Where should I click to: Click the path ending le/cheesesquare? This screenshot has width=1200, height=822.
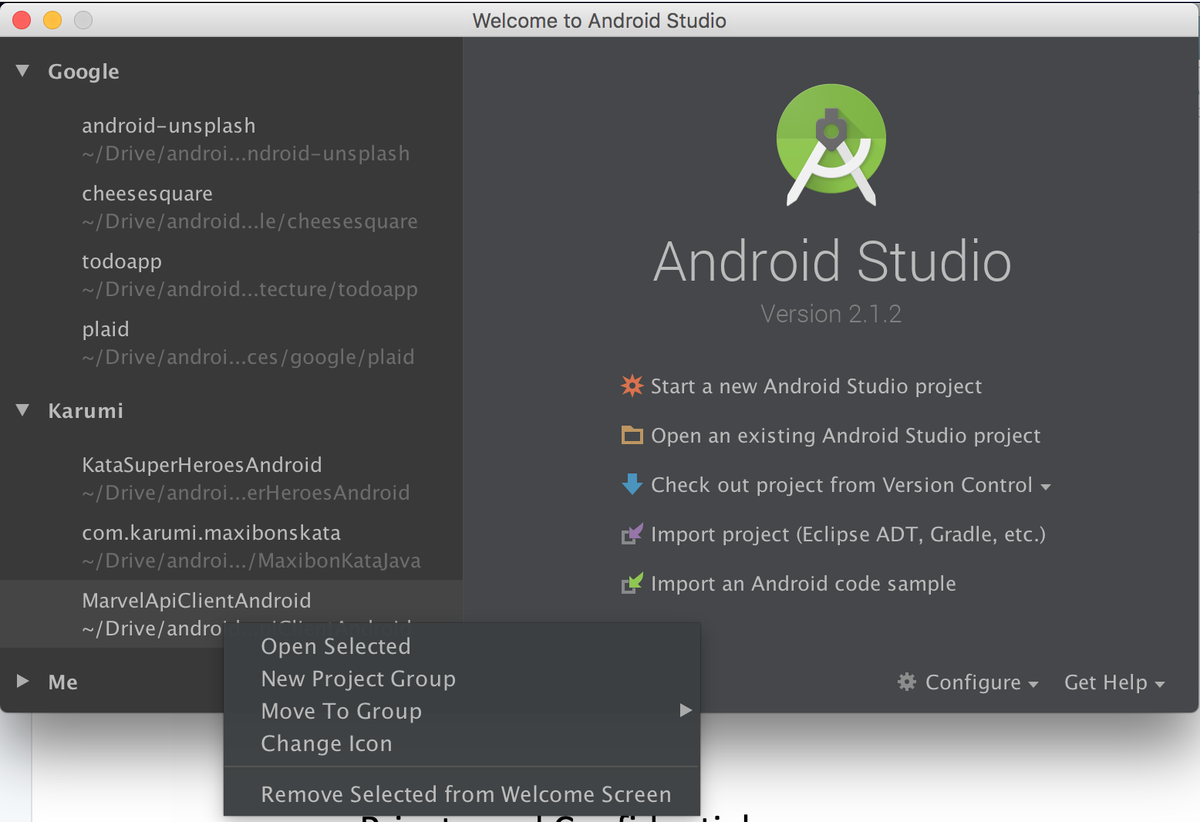pos(250,222)
